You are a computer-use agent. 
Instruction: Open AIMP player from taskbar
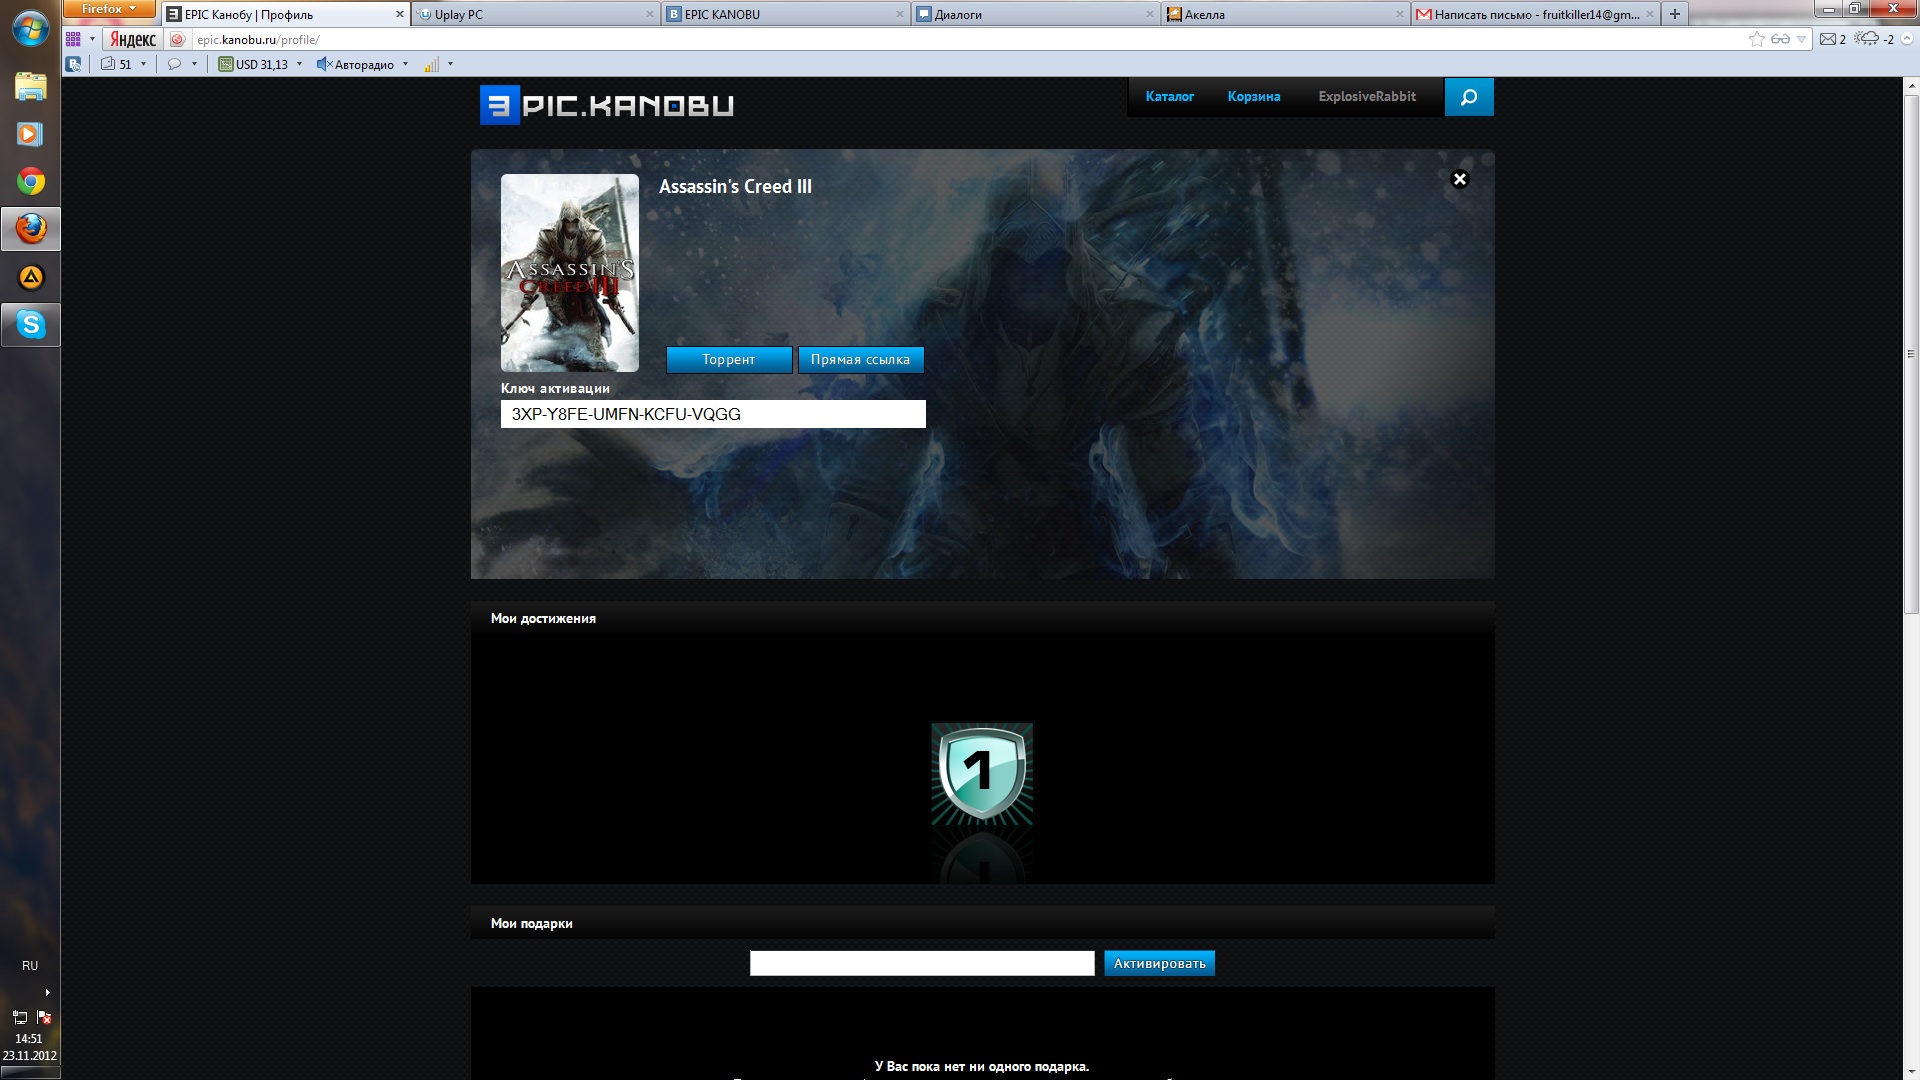30,277
